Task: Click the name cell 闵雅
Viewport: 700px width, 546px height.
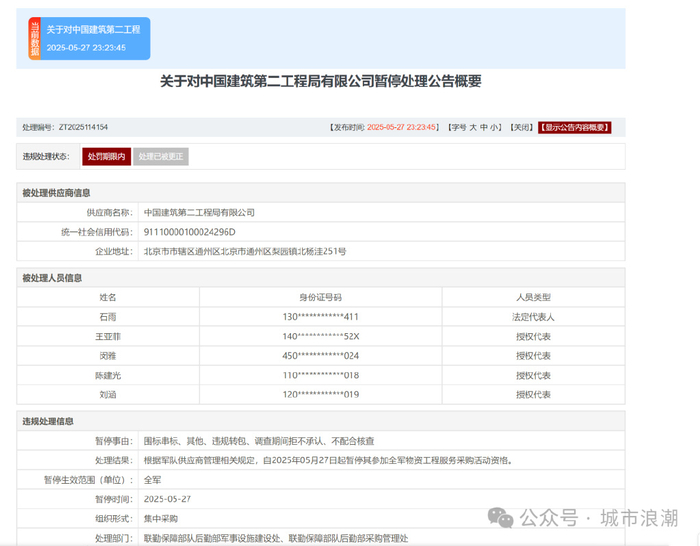Action: [108, 356]
